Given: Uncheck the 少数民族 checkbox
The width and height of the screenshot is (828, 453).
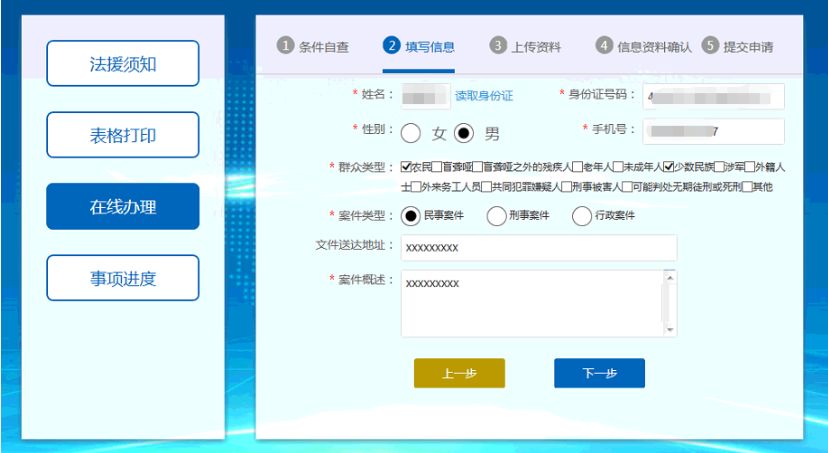Looking at the screenshot, I should tap(669, 167).
